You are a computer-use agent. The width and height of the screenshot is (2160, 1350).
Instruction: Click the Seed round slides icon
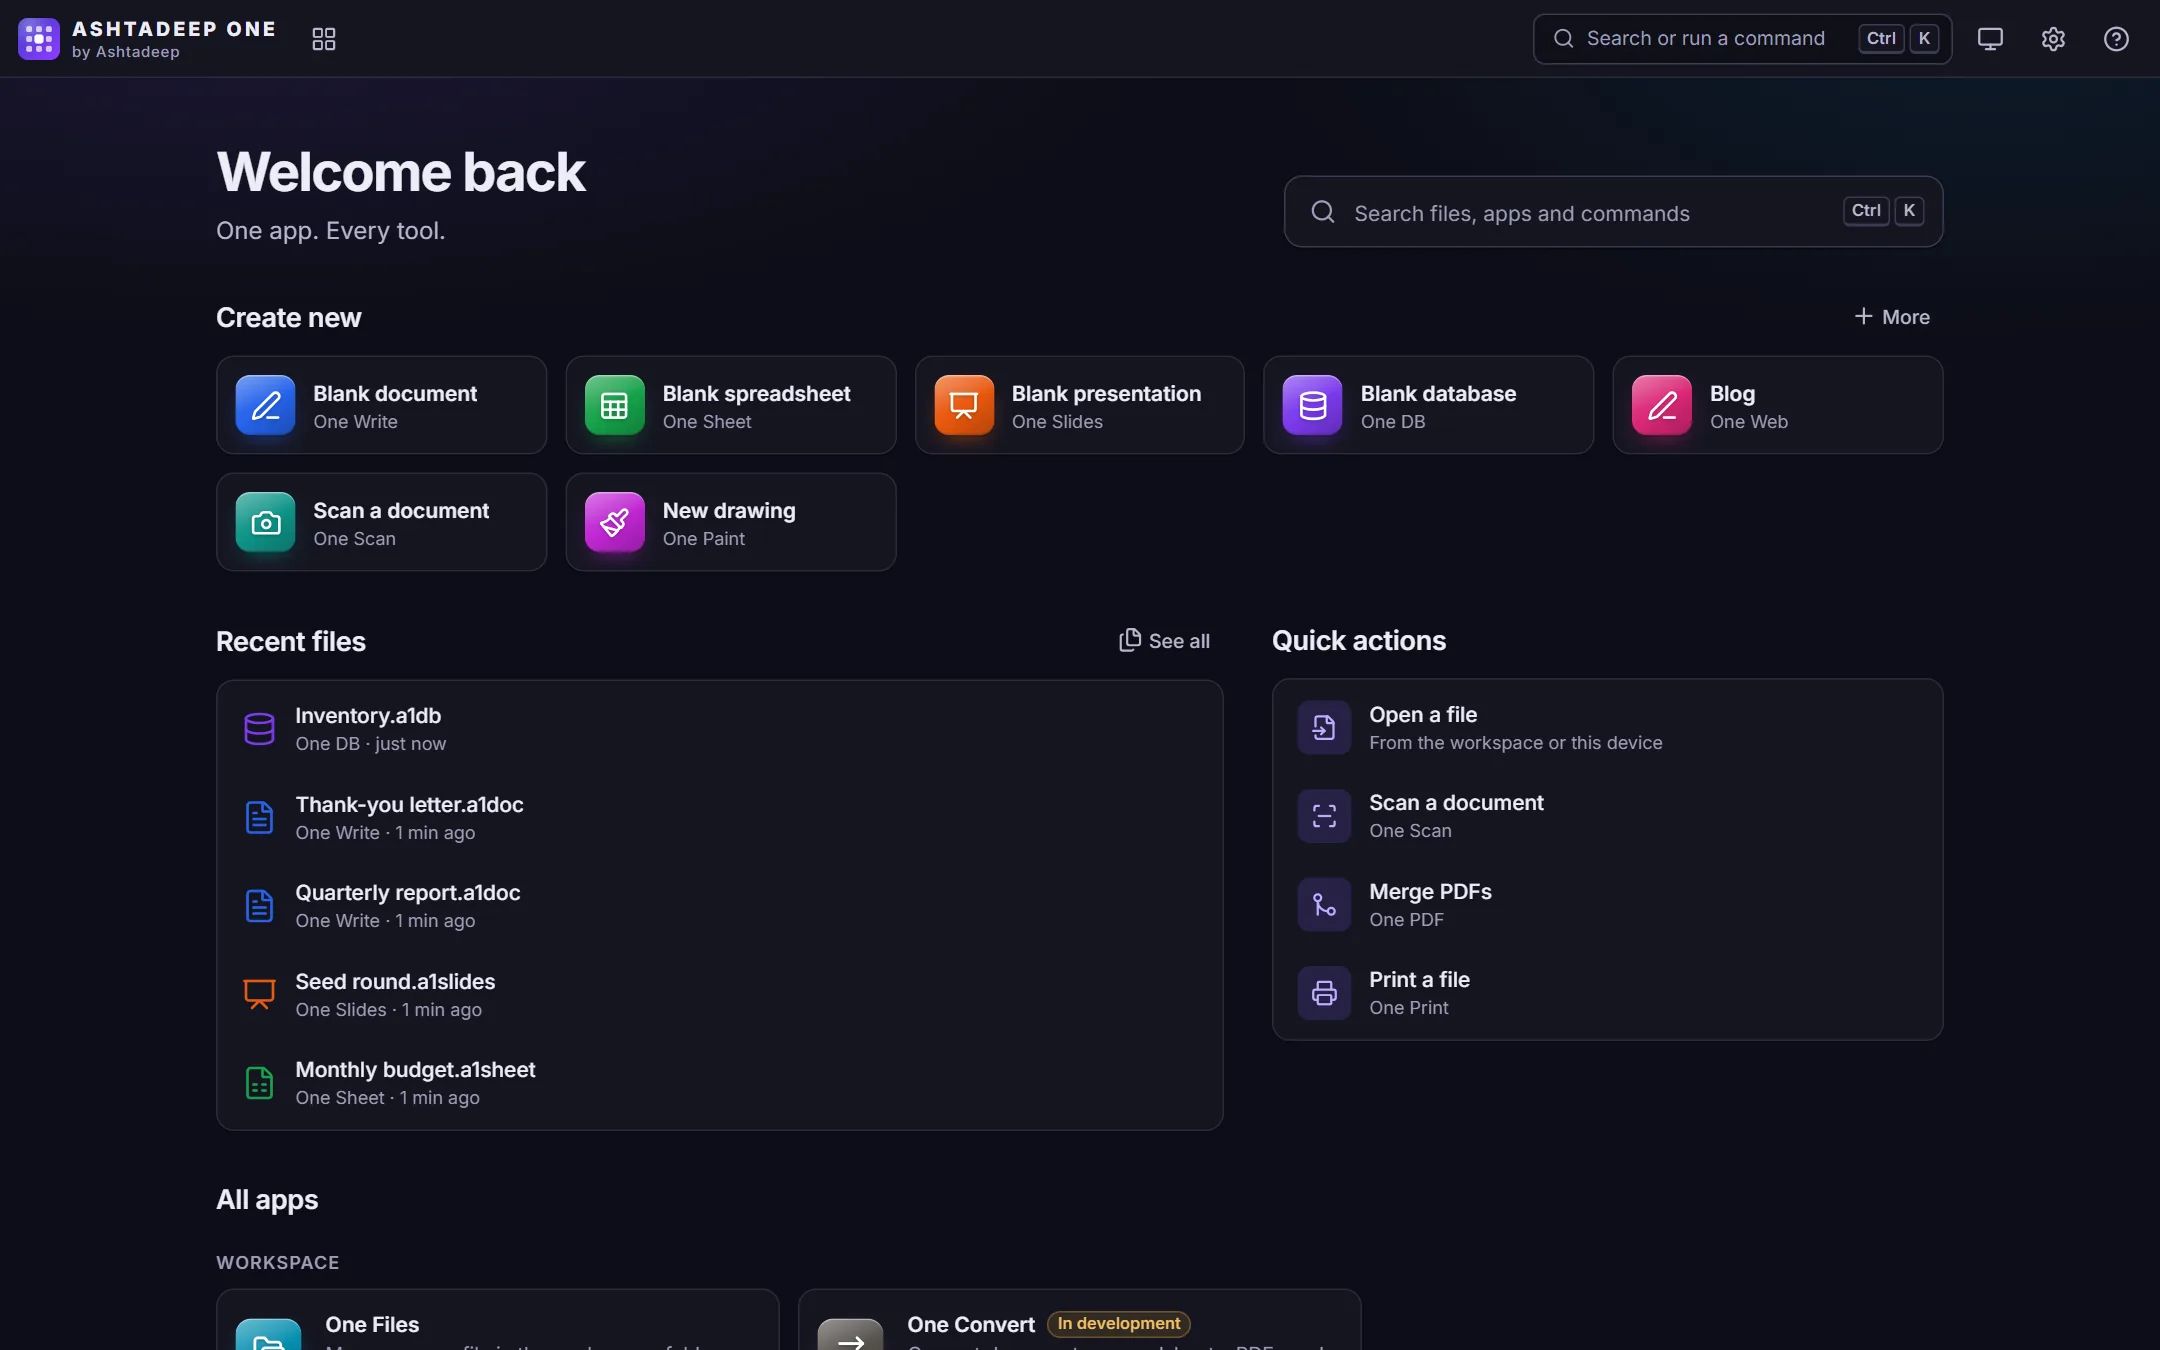[x=259, y=994]
